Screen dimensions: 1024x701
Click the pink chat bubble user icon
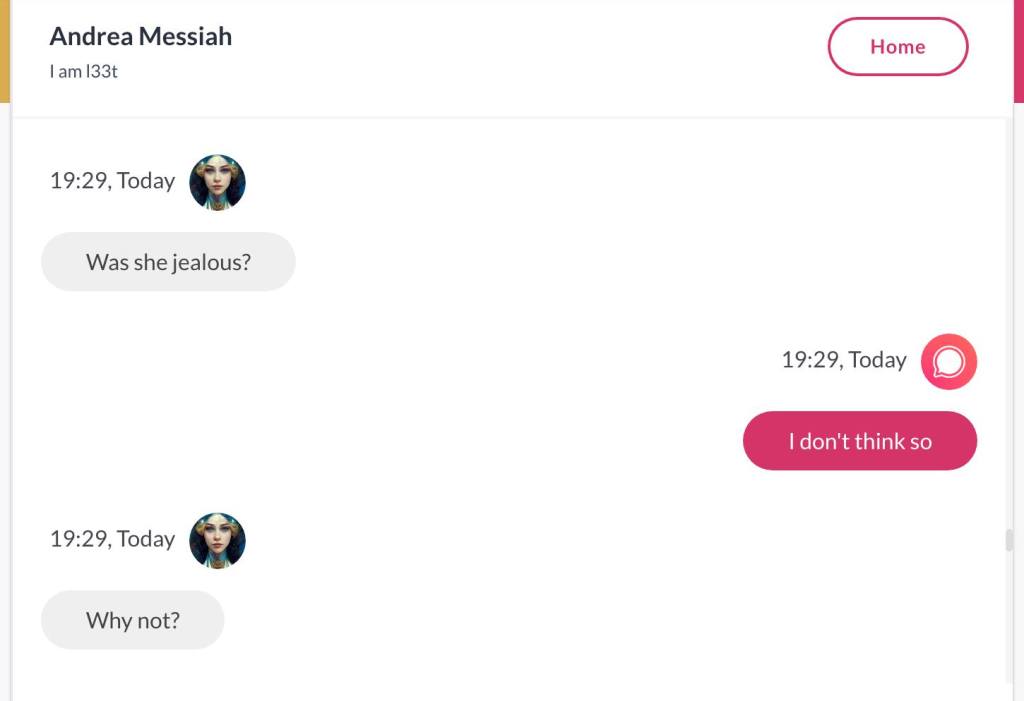948,361
